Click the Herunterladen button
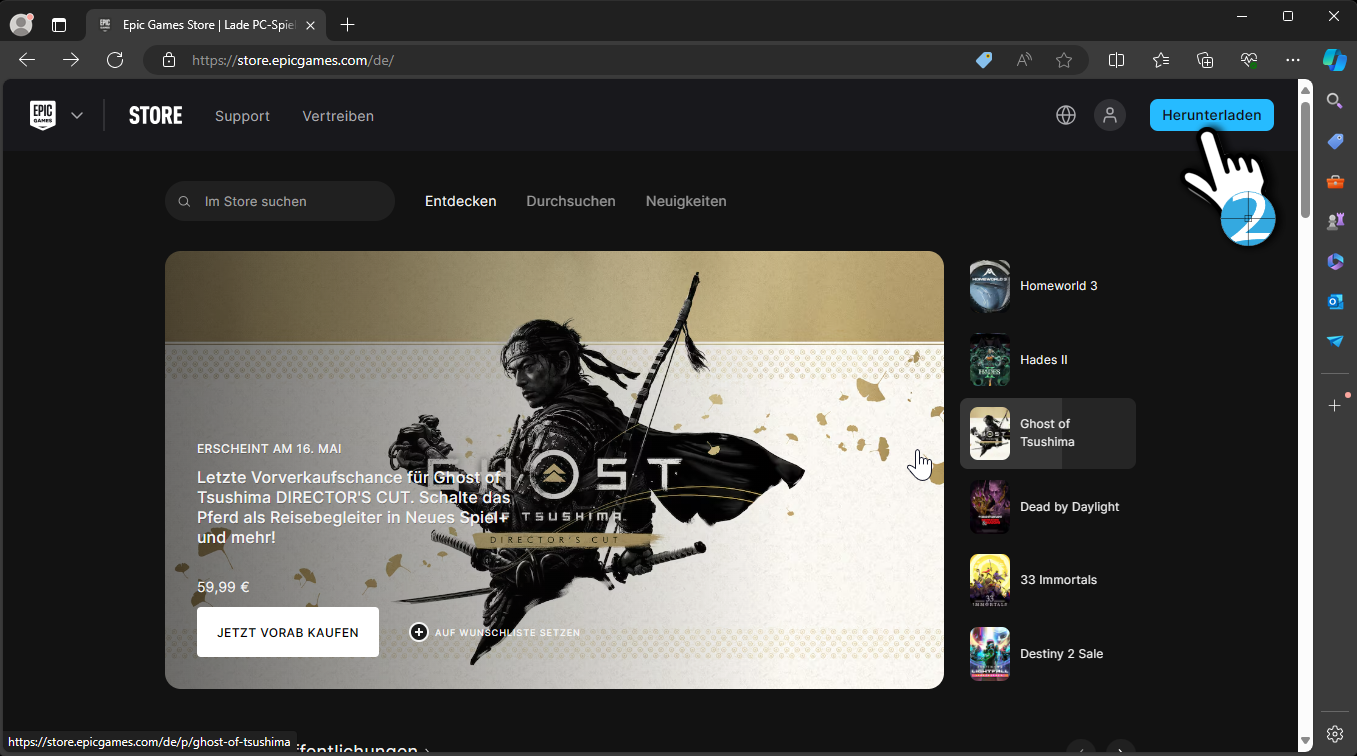Screen dimensions: 1357x756 [1212, 115]
